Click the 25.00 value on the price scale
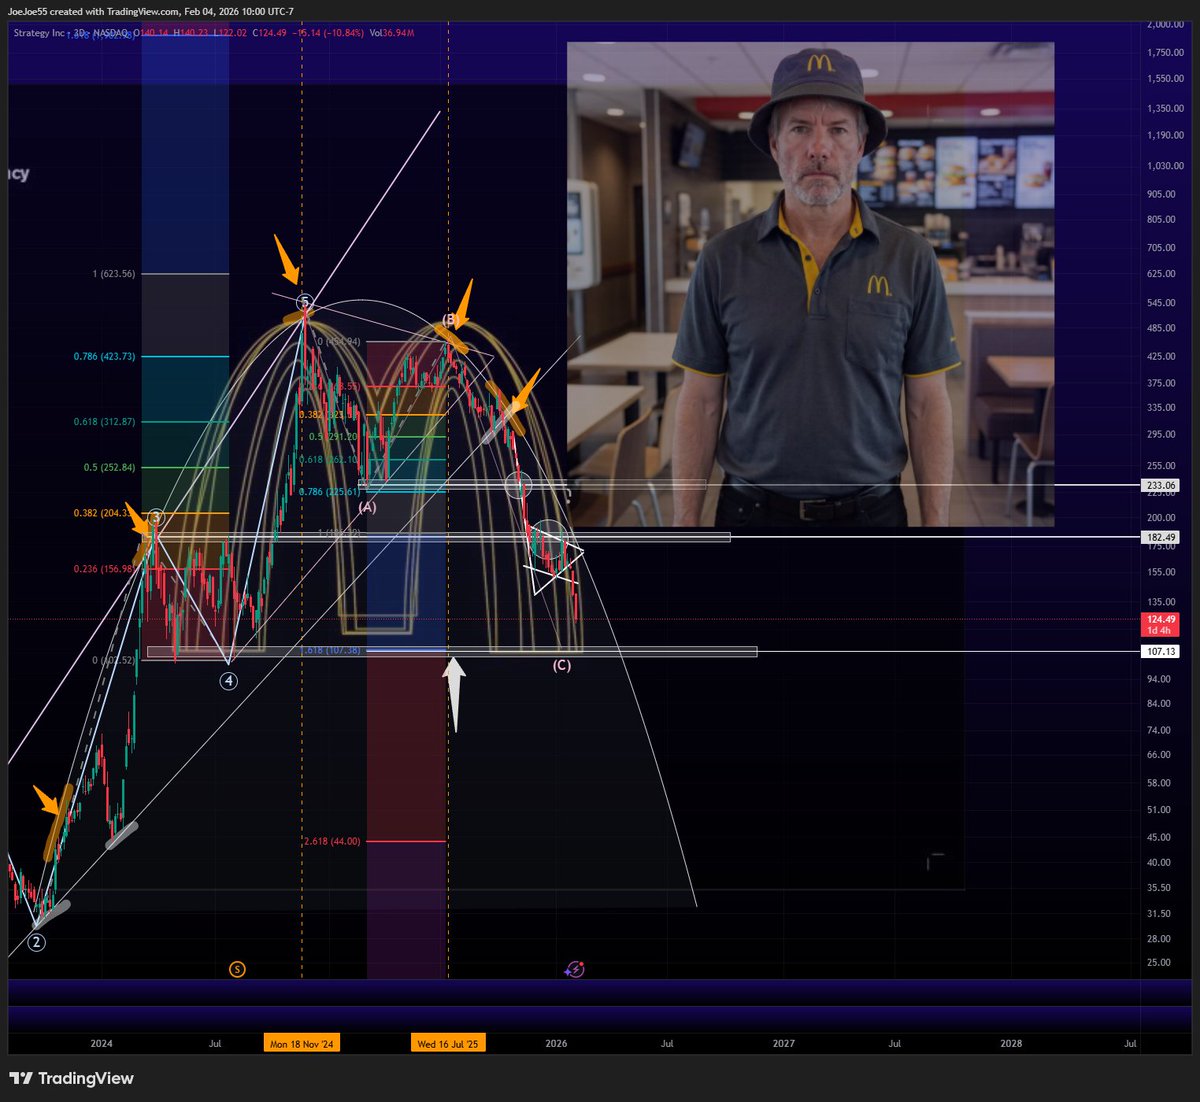This screenshot has height=1102, width=1200. 1159,963
